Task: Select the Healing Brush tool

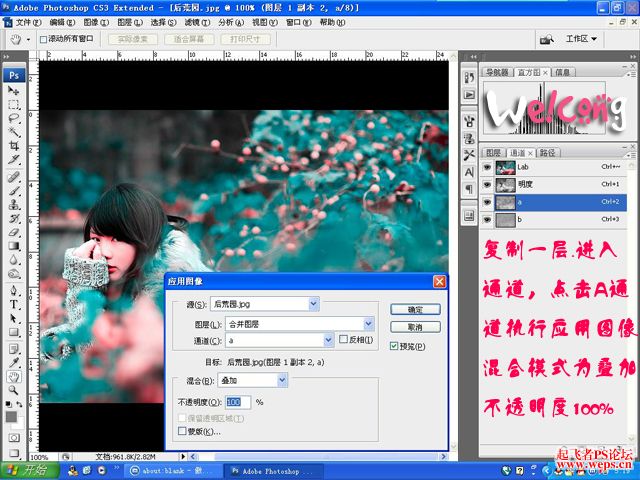Action: [x=14, y=176]
